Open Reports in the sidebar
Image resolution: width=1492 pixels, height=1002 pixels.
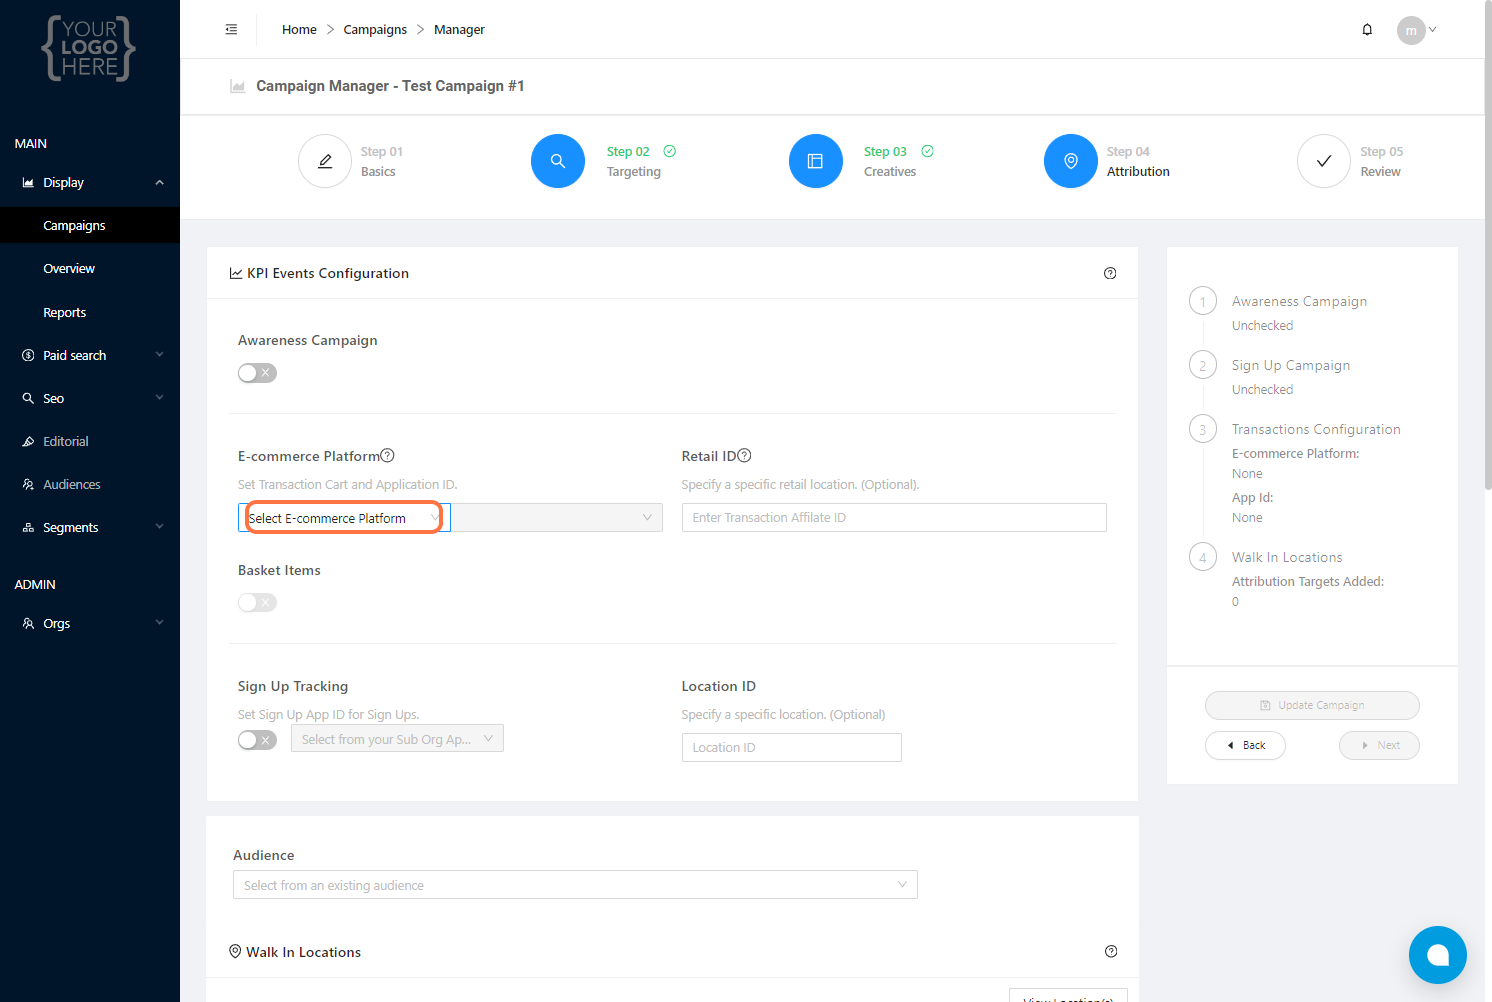click(x=65, y=313)
